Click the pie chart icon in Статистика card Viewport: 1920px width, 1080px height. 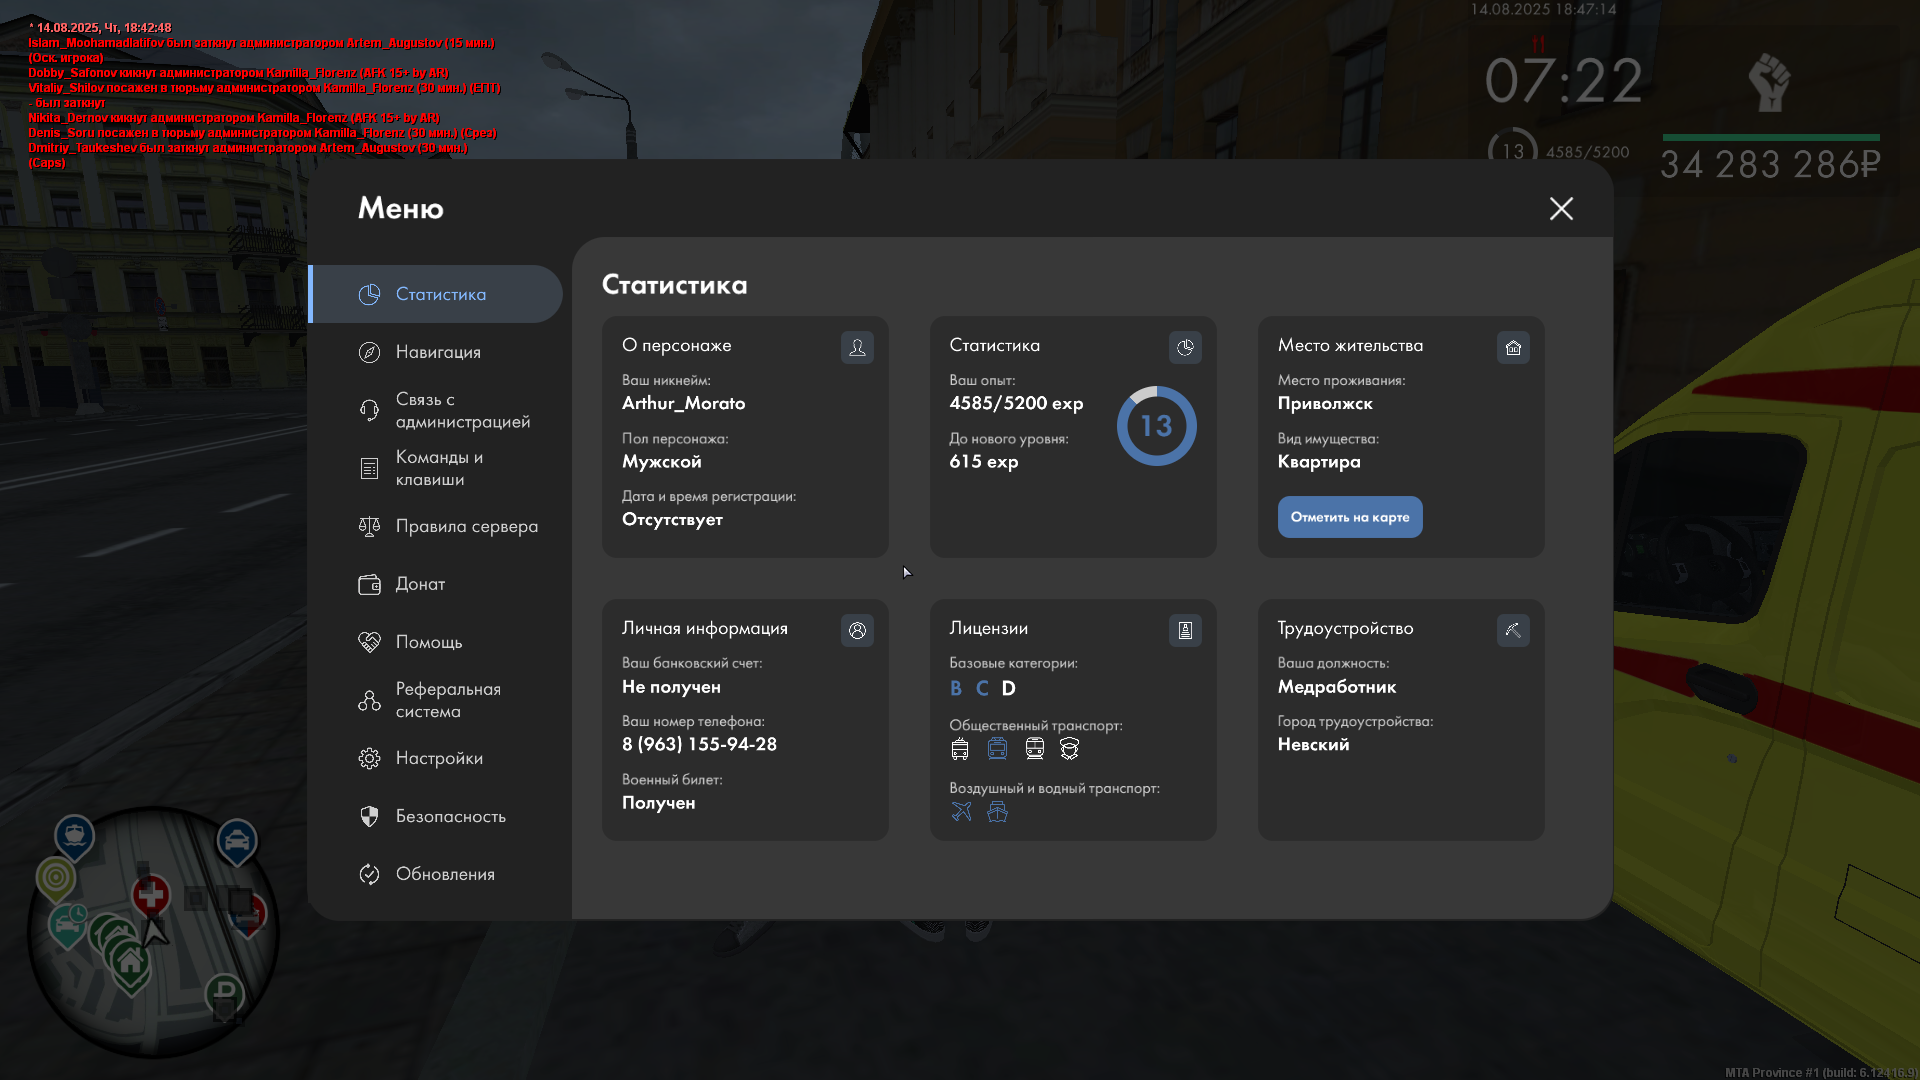tap(1185, 347)
